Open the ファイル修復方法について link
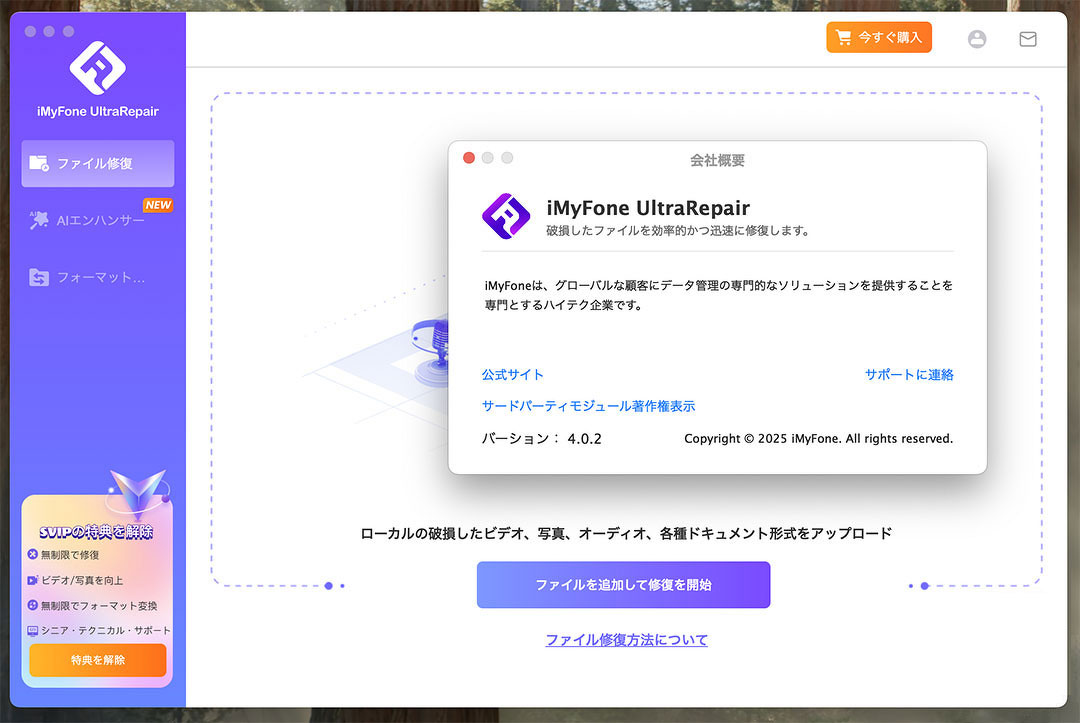Screen dimensions: 1080x723 [626, 640]
